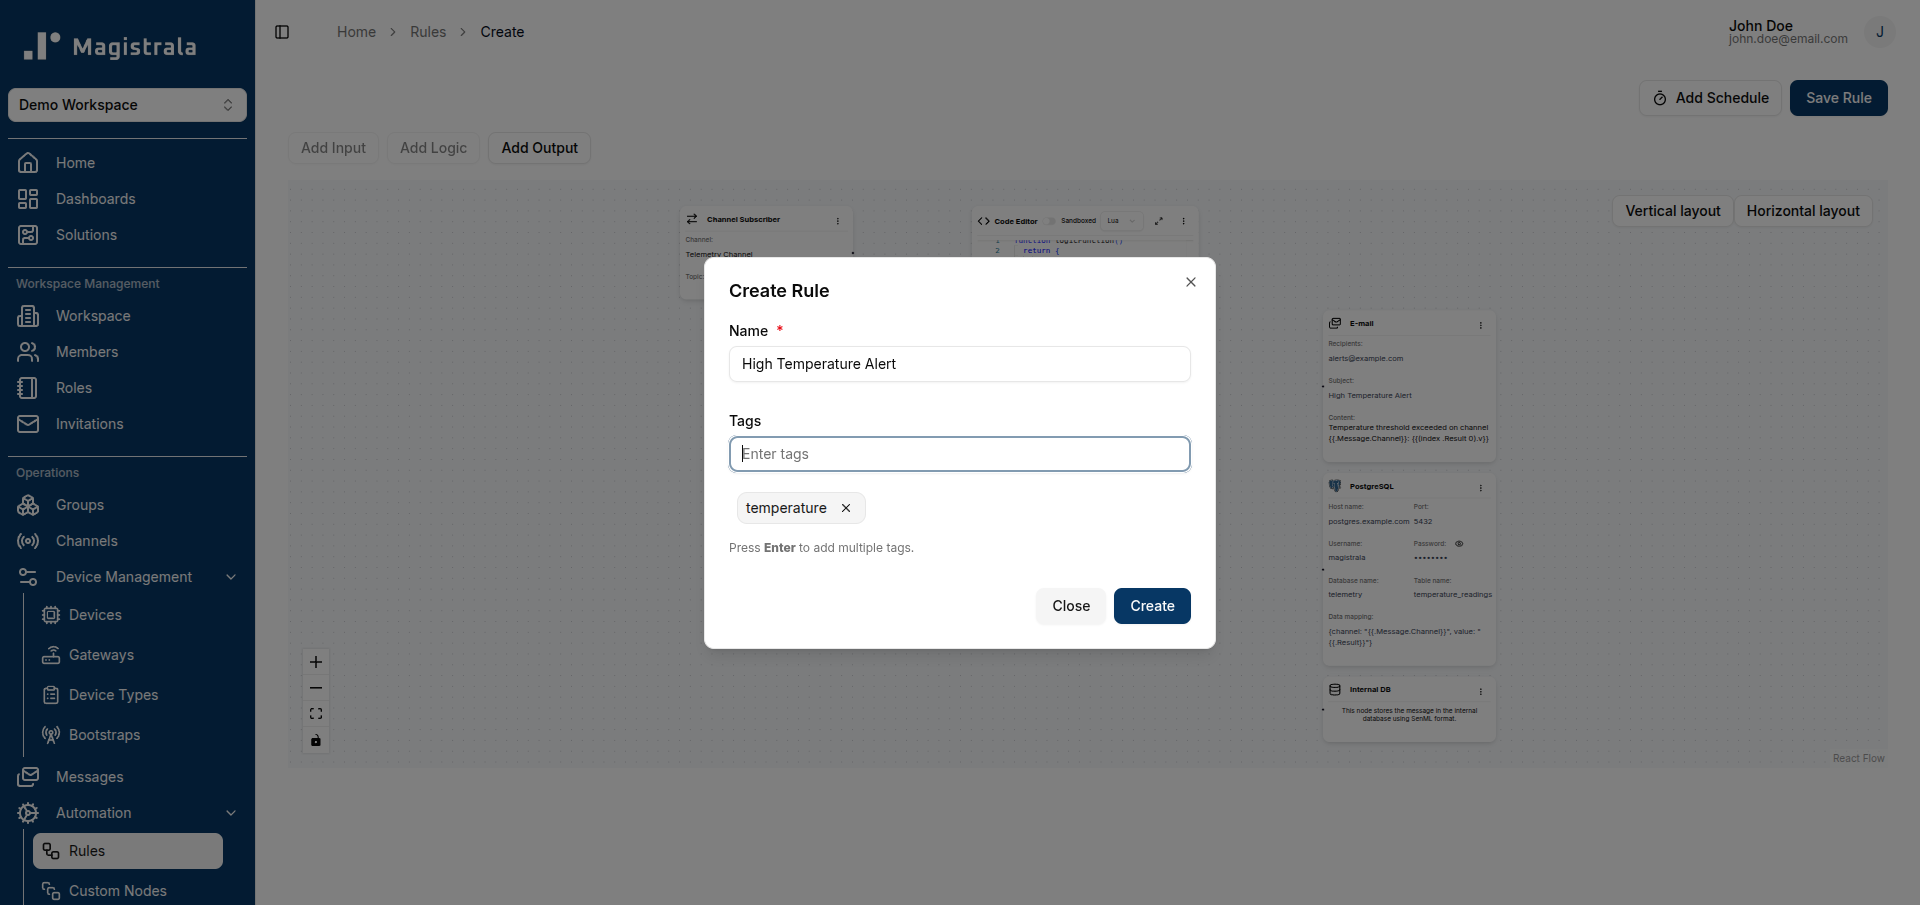Go to Solutions in sidebar

pos(127,235)
